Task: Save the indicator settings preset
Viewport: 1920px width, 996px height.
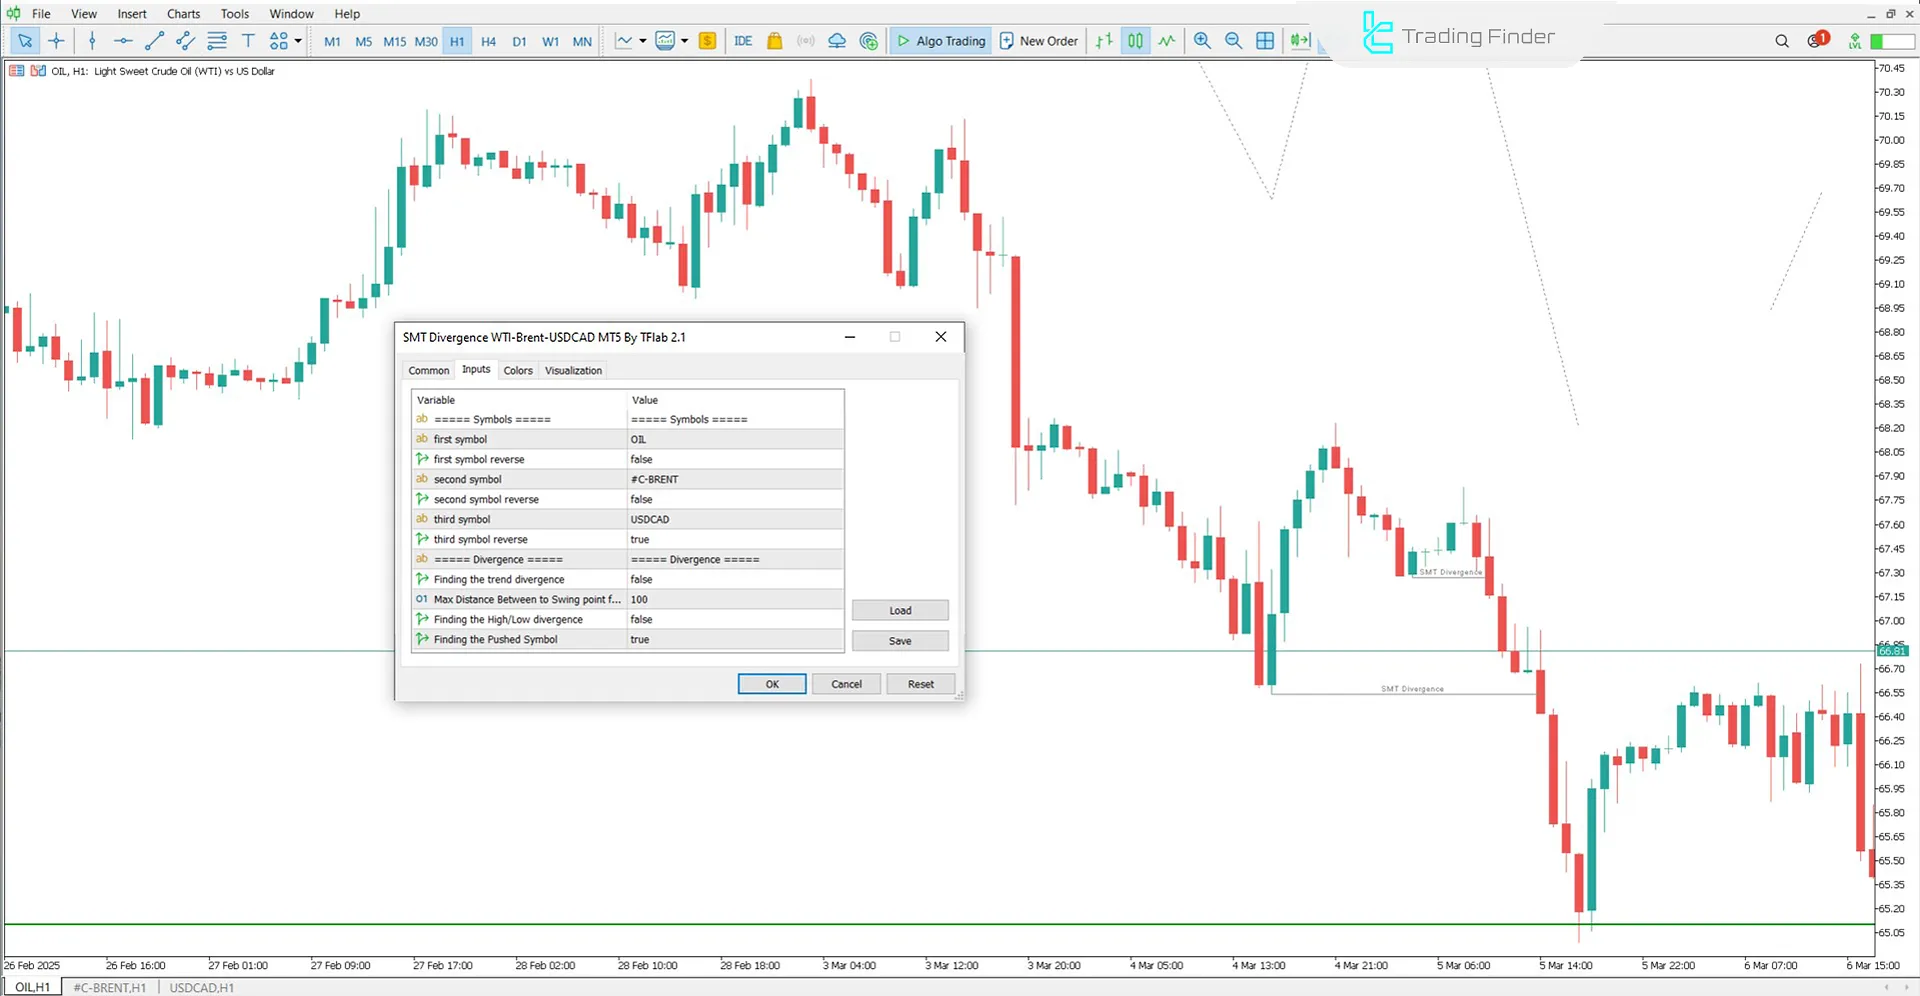Action: tap(899, 640)
